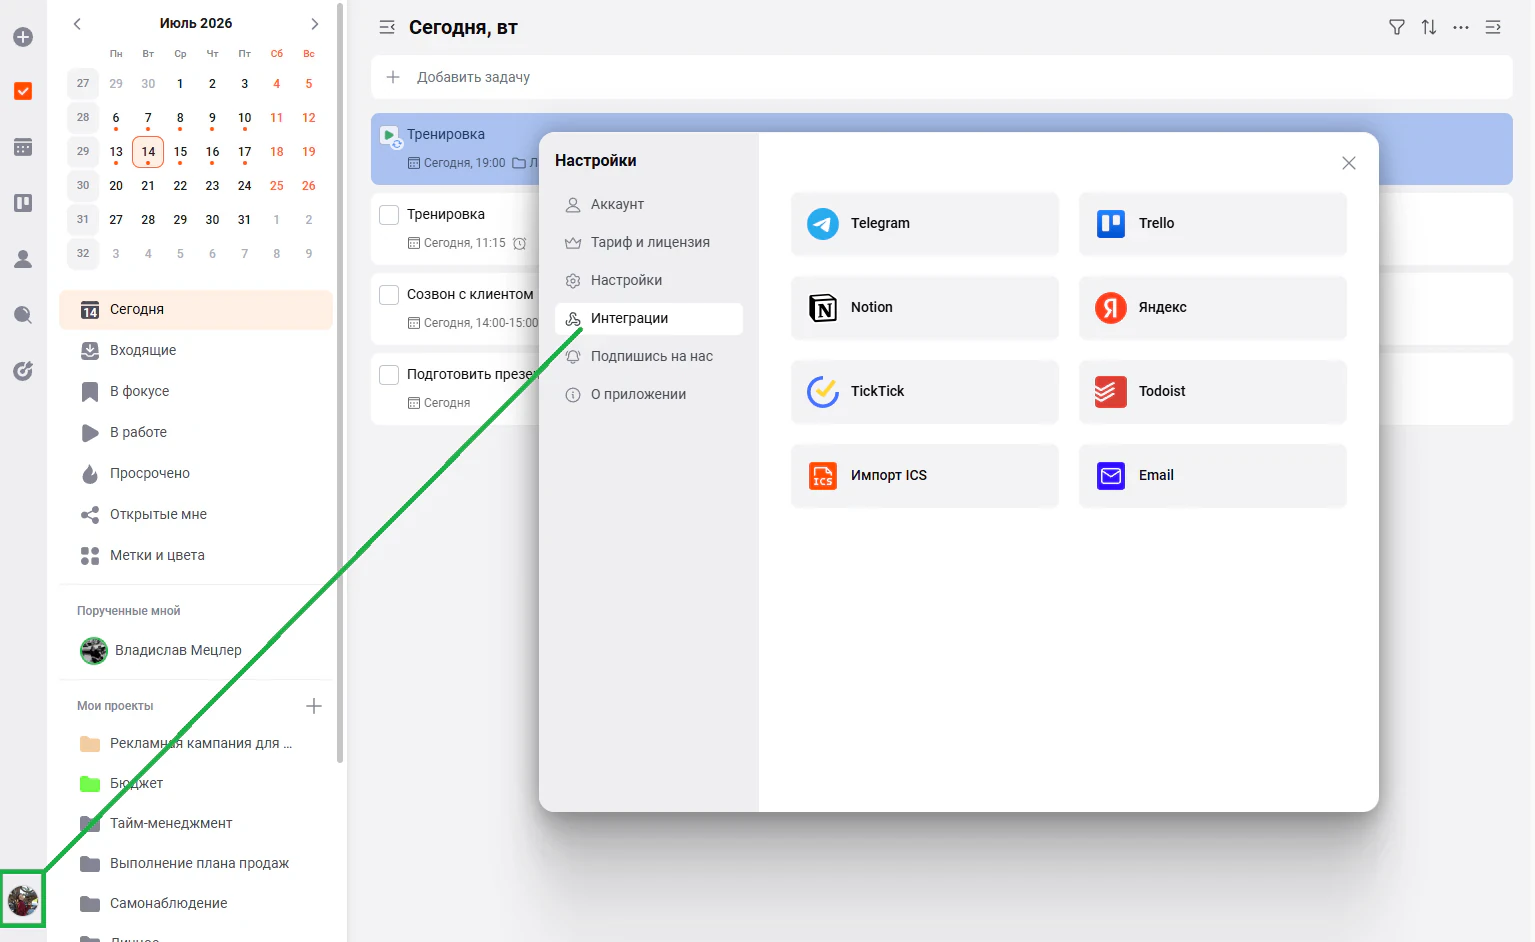Open the Самонаблюдение project

click(196, 903)
